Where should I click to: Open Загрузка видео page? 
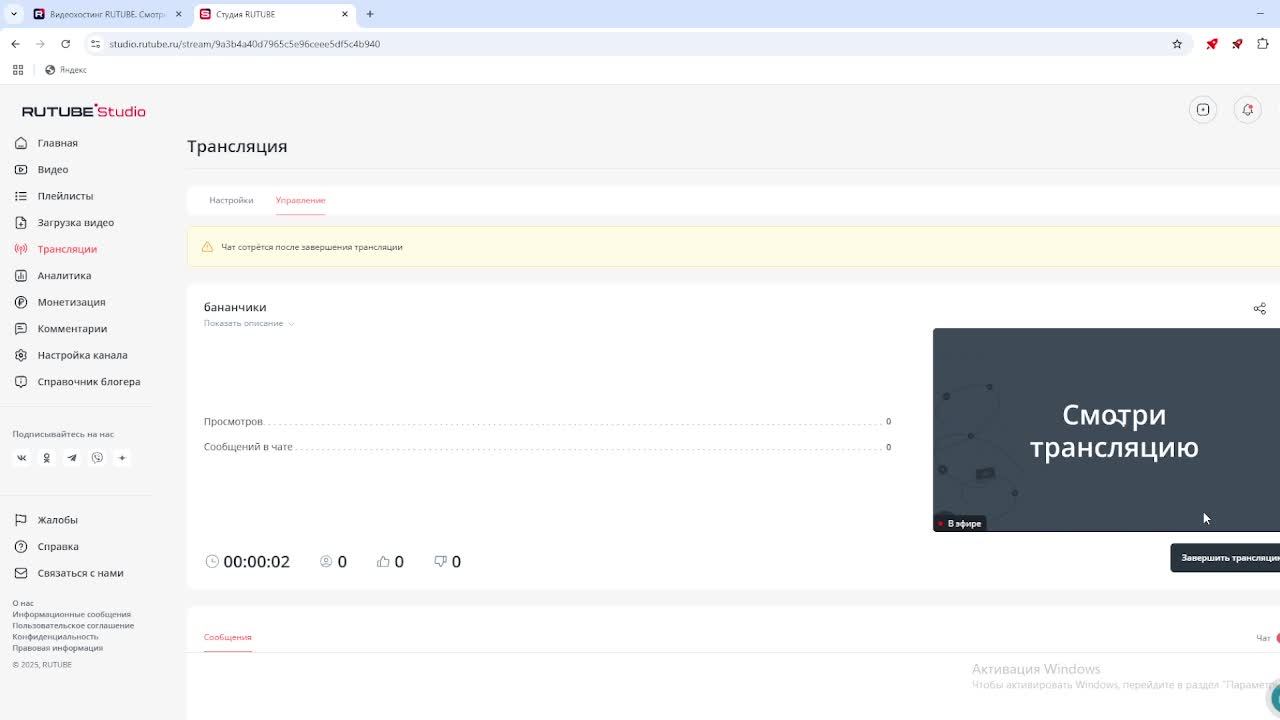[75, 223]
